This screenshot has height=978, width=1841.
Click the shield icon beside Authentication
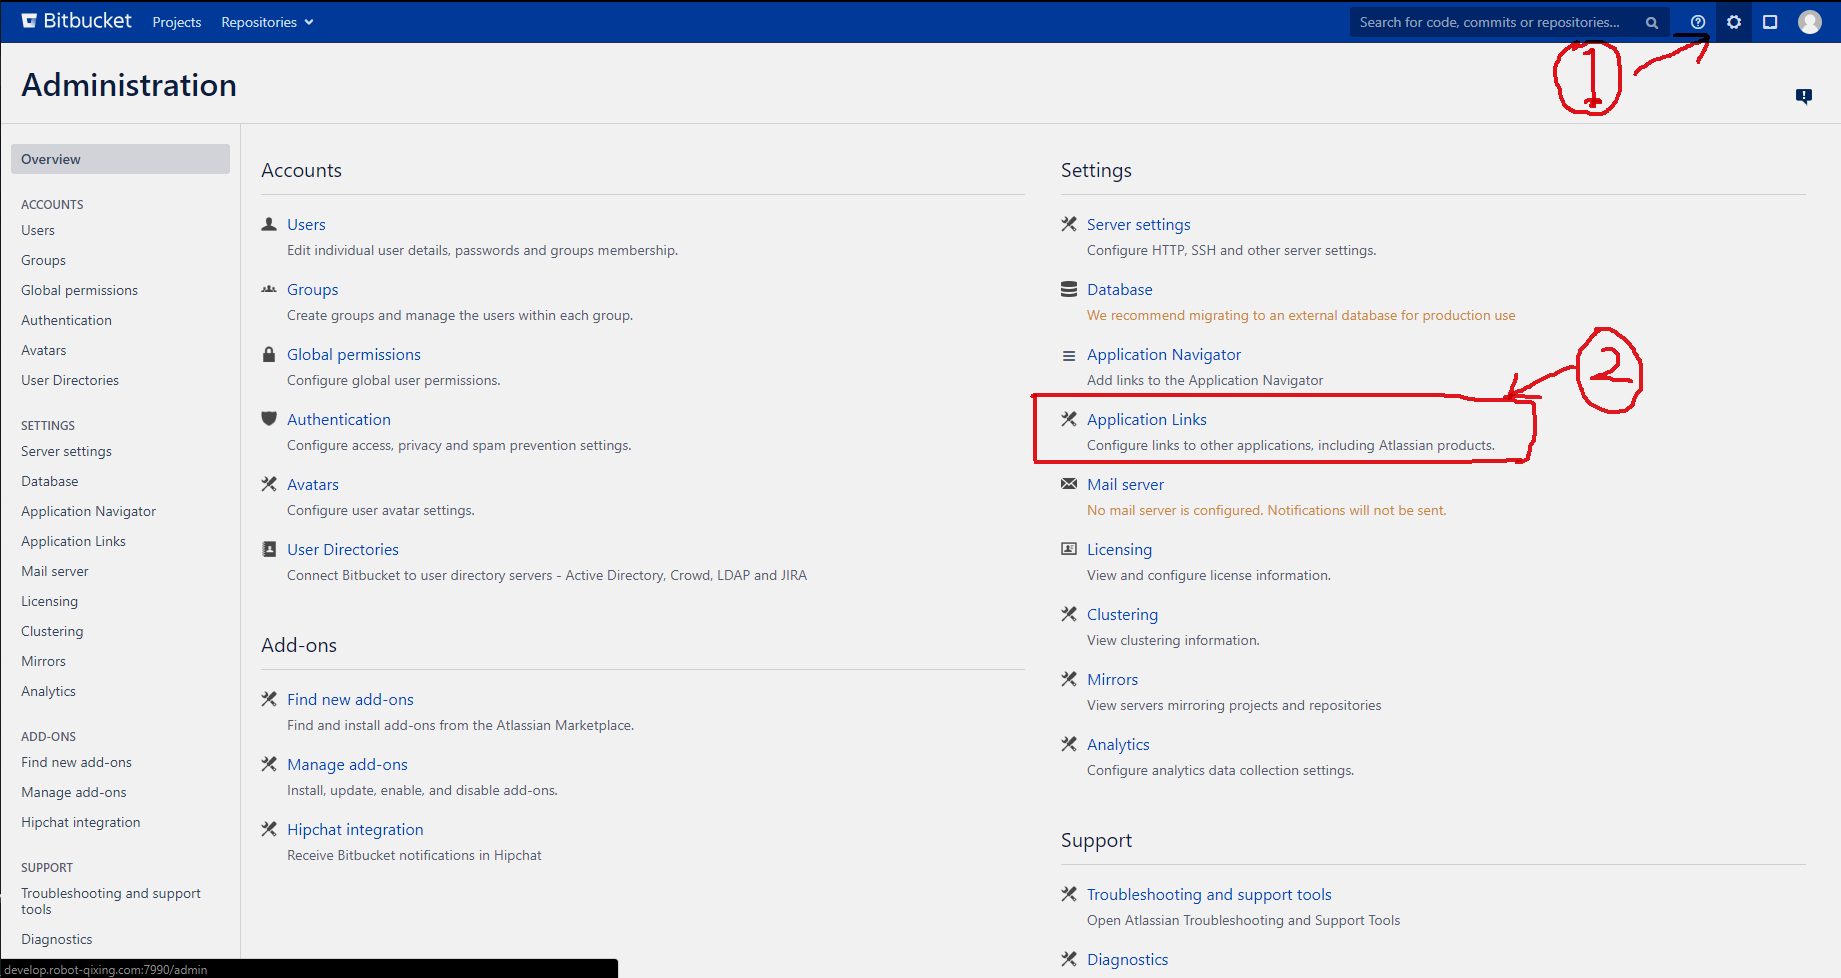[269, 419]
